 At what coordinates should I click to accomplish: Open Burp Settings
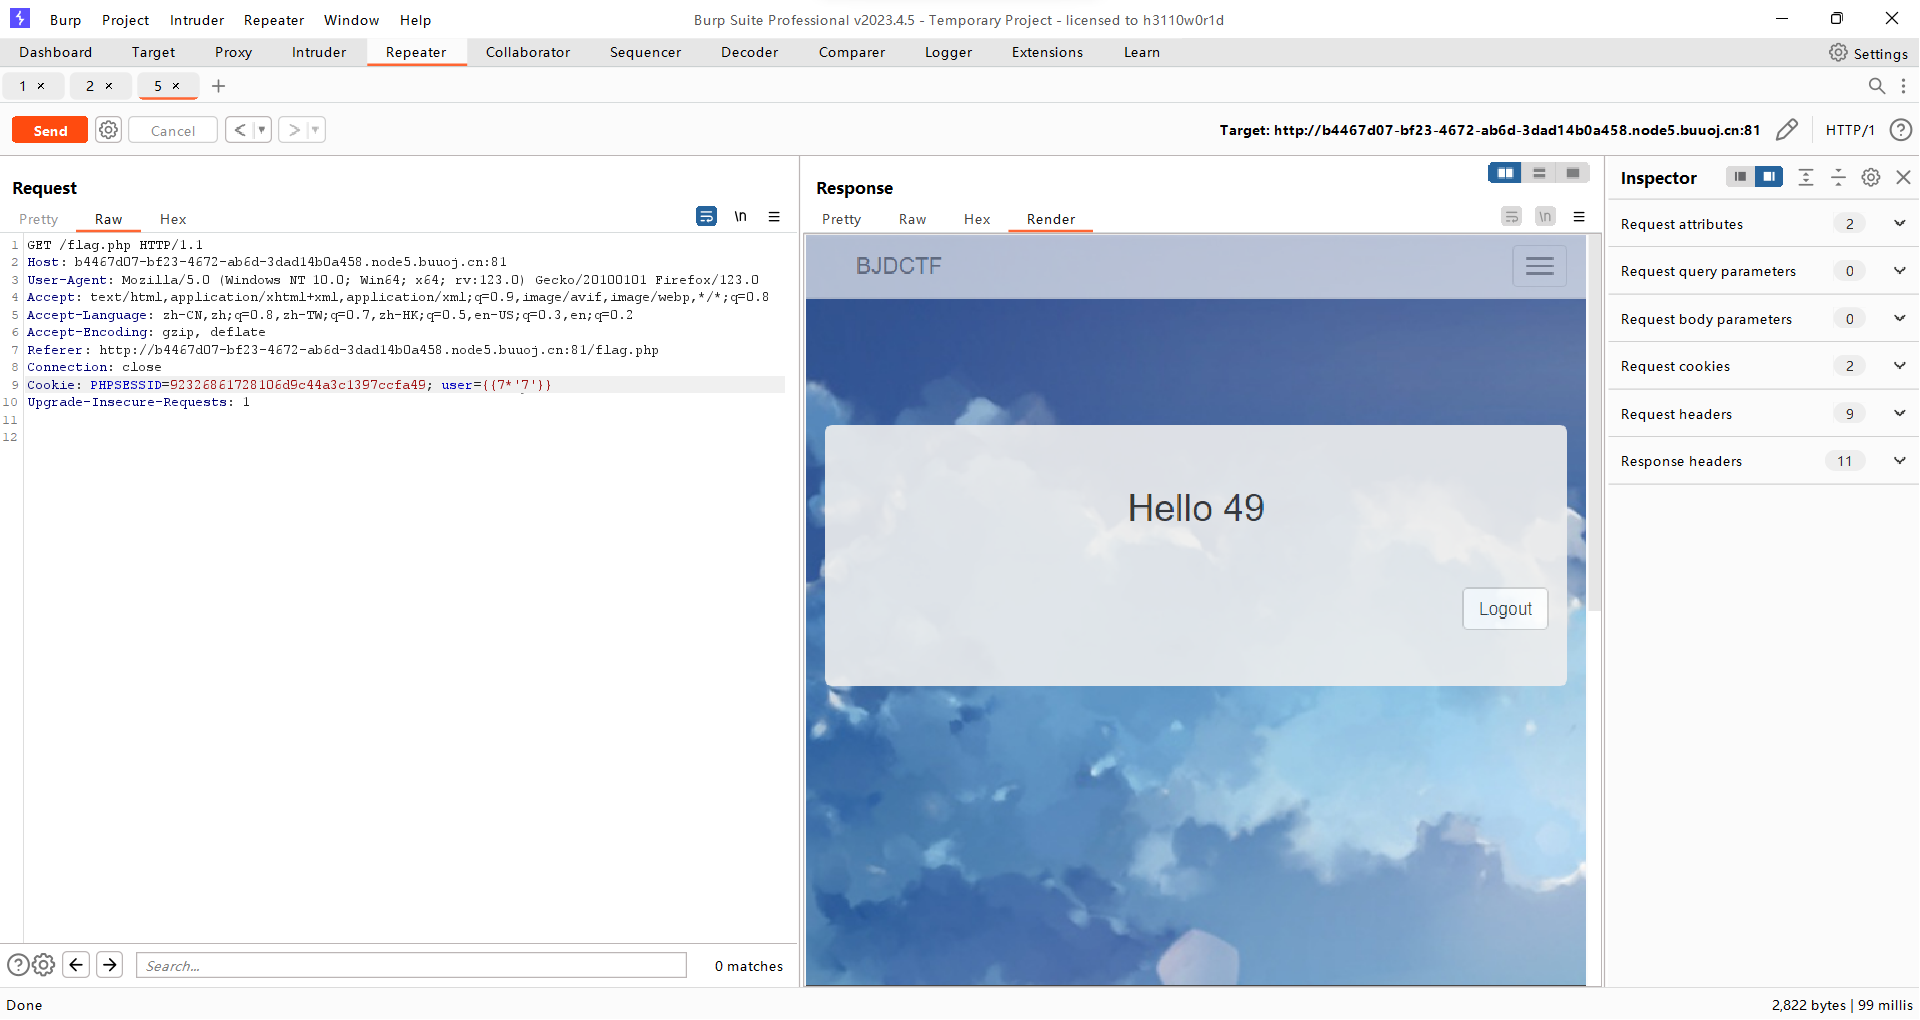[x=1868, y=53]
